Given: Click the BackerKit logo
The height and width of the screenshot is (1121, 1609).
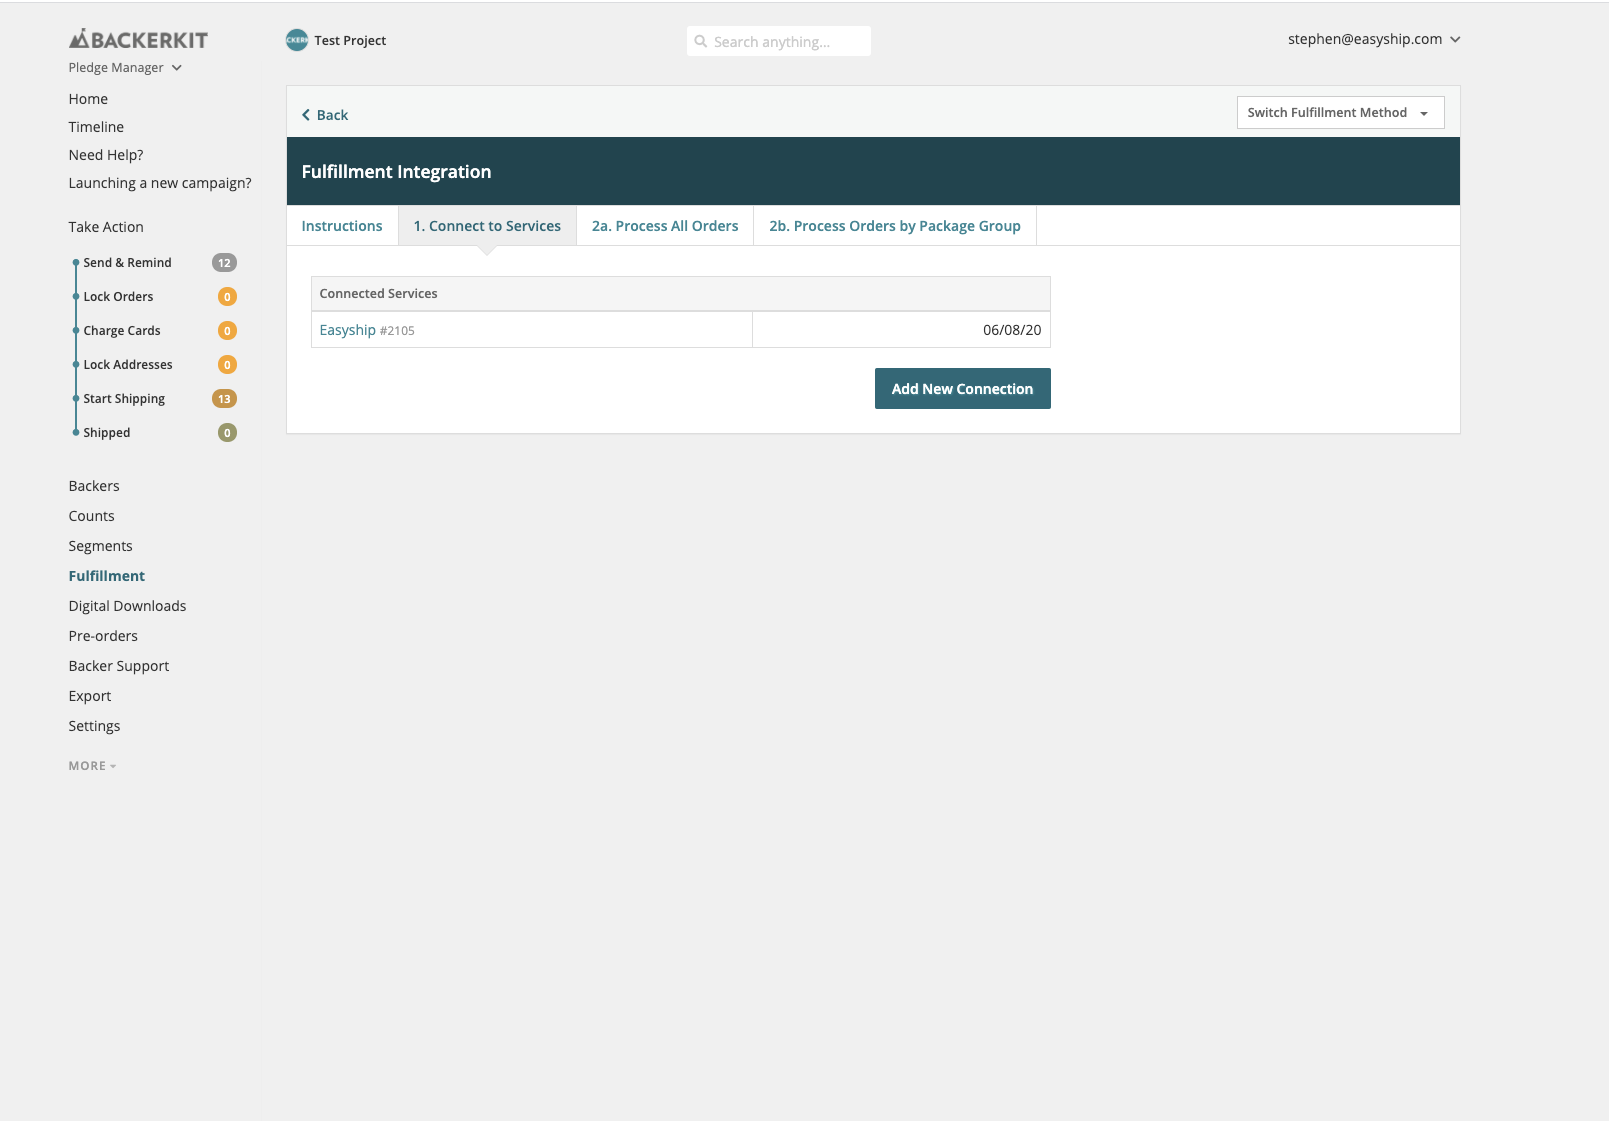Looking at the screenshot, I should coord(138,39).
